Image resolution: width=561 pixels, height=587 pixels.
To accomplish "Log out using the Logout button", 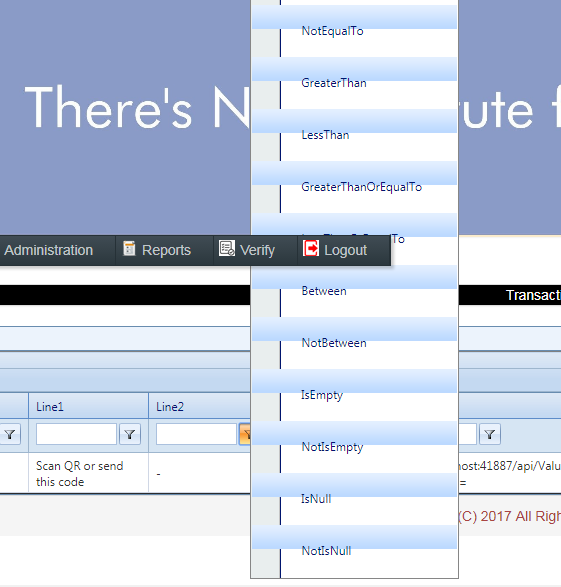I will tap(344, 250).
